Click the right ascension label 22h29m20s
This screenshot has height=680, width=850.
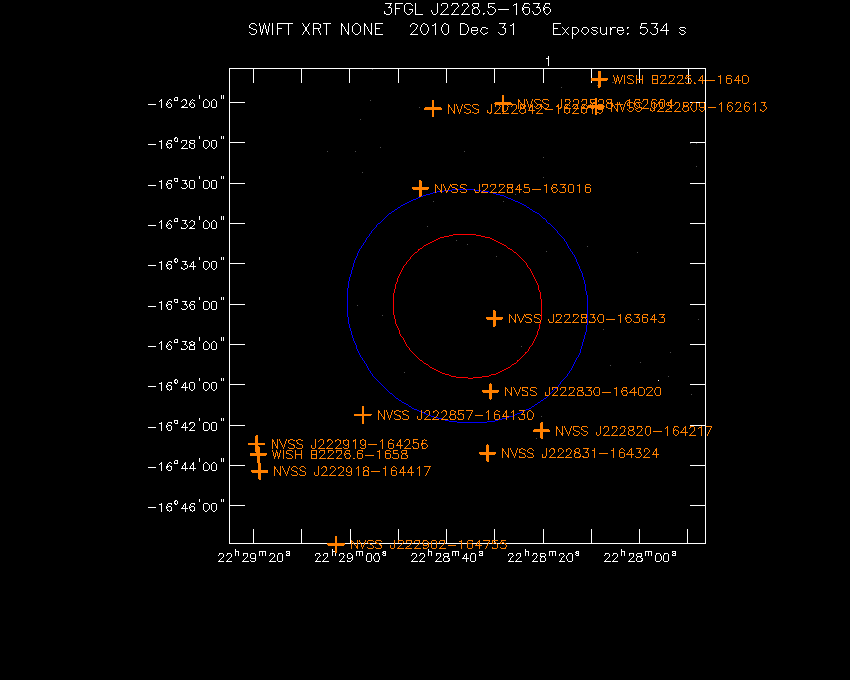pos(254,557)
